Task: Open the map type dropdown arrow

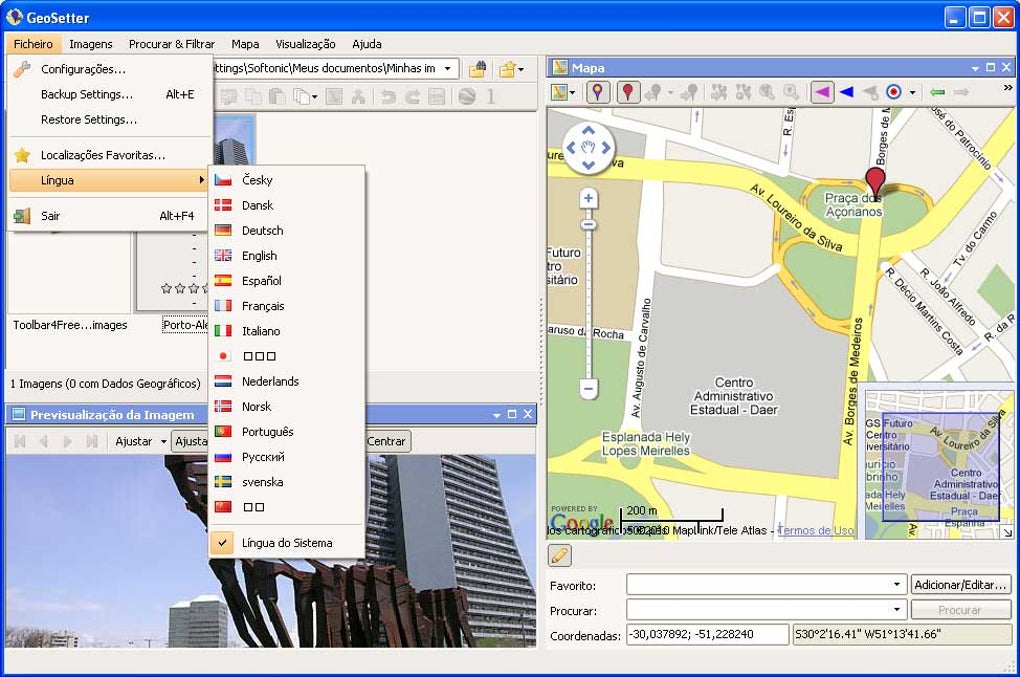Action: (572, 92)
